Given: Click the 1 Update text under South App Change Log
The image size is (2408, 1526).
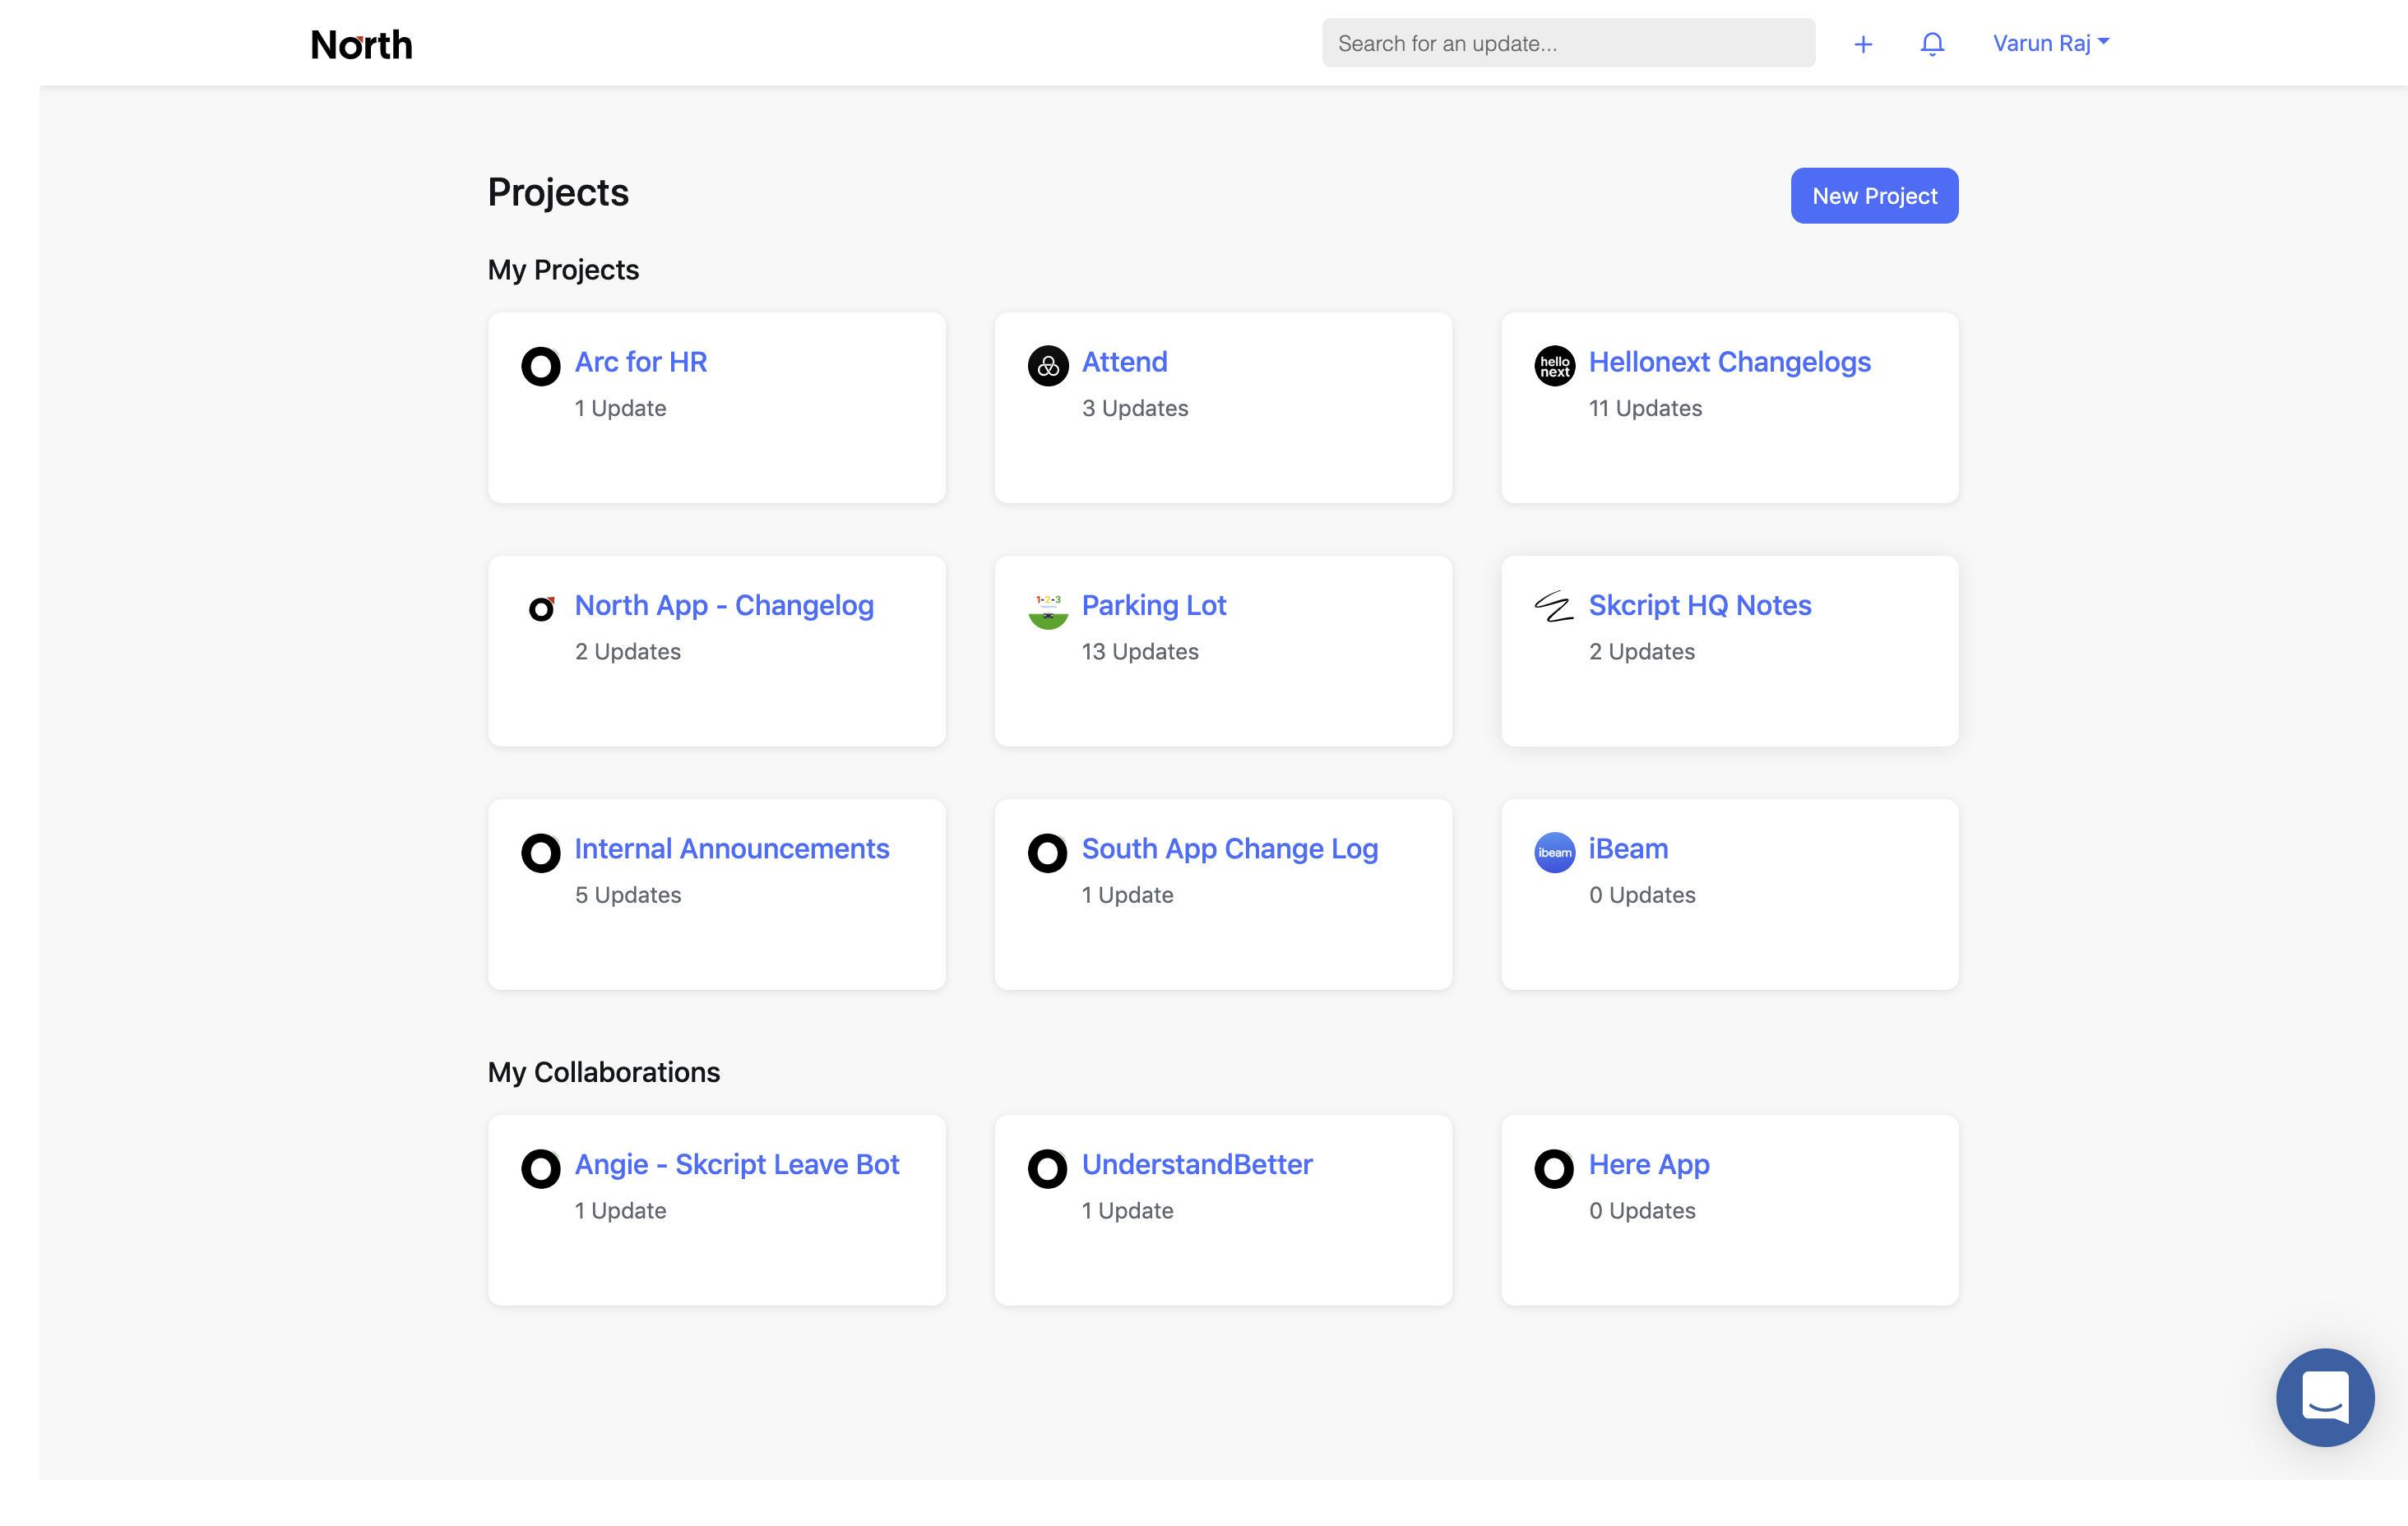Looking at the screenshot, I should (x=1127, y=895).
